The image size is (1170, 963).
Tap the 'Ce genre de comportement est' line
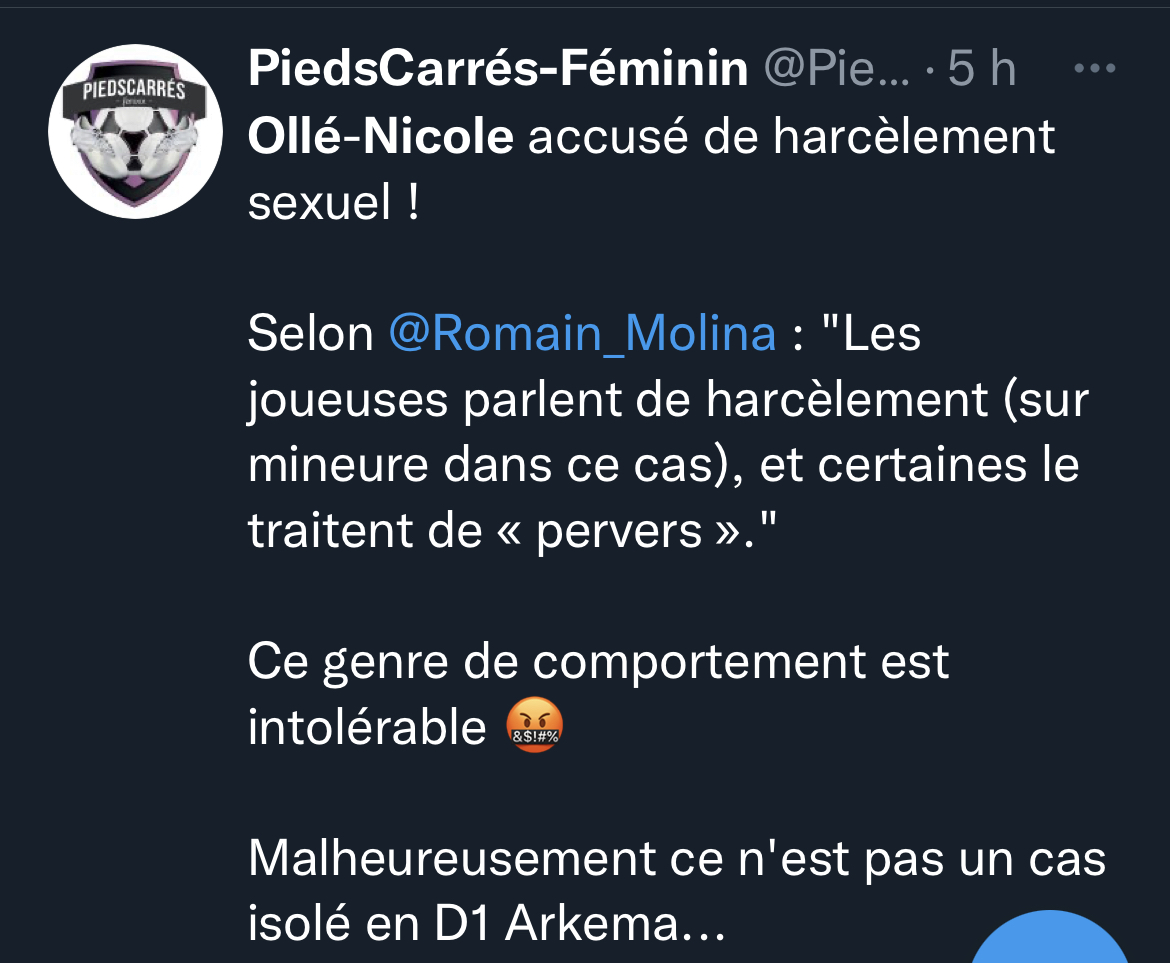click(x=598, y=662)
